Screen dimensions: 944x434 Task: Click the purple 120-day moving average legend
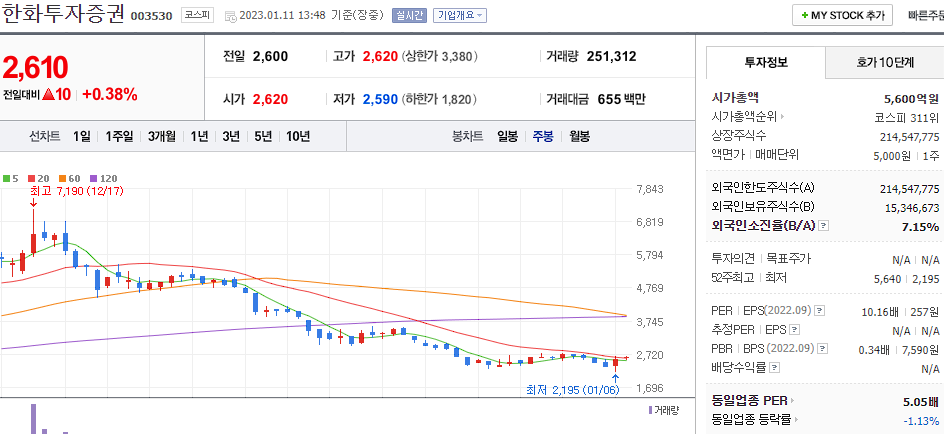point(104,178)
